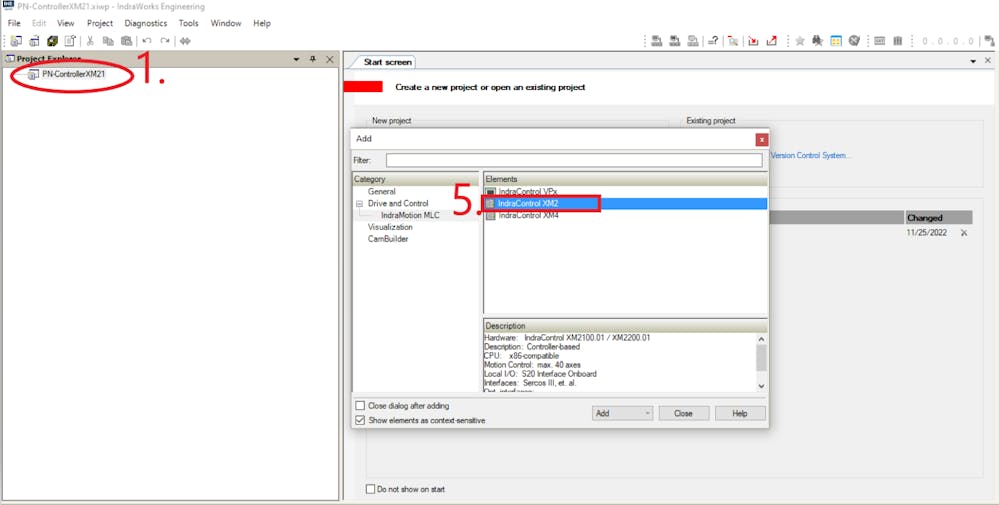Click the Paste clipboard icon

coord(126,41)
